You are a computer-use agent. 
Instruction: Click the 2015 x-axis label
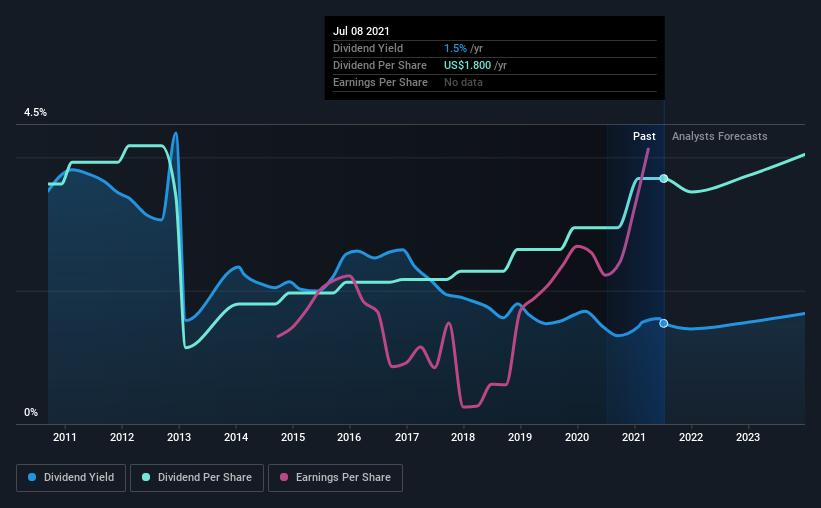point(293,437)
